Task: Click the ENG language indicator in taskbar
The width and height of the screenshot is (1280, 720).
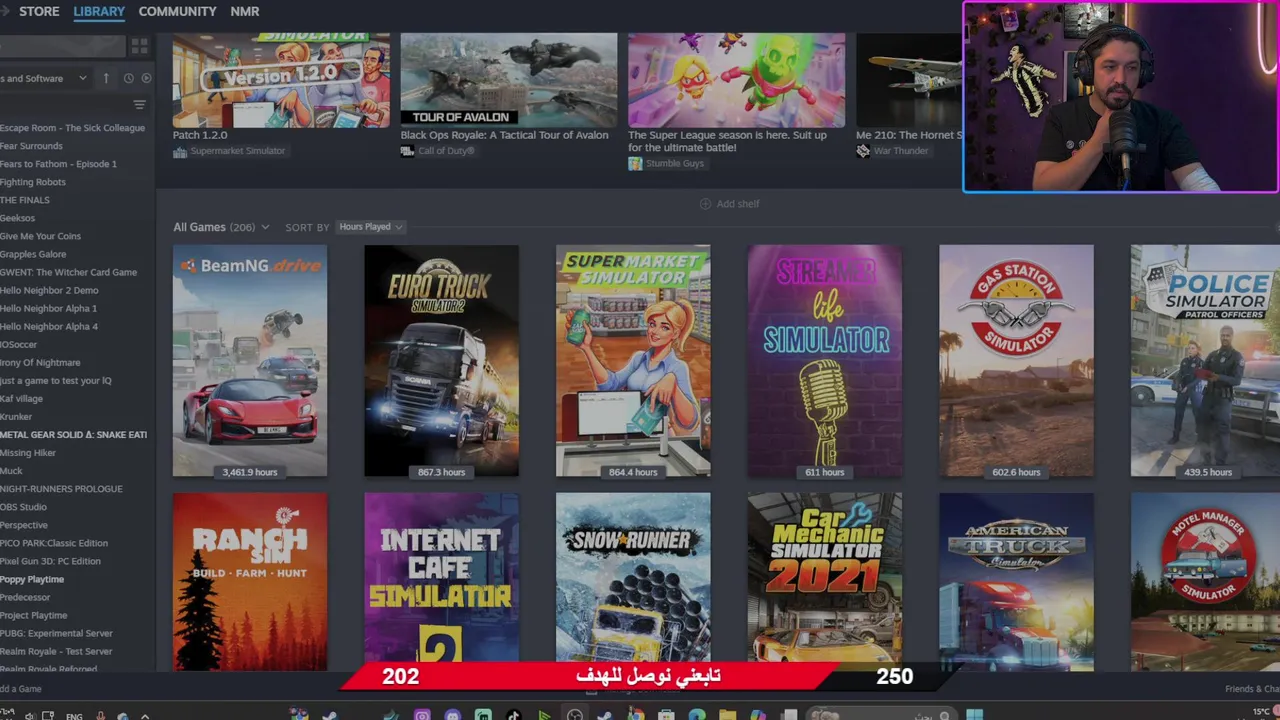Action: 74,716
